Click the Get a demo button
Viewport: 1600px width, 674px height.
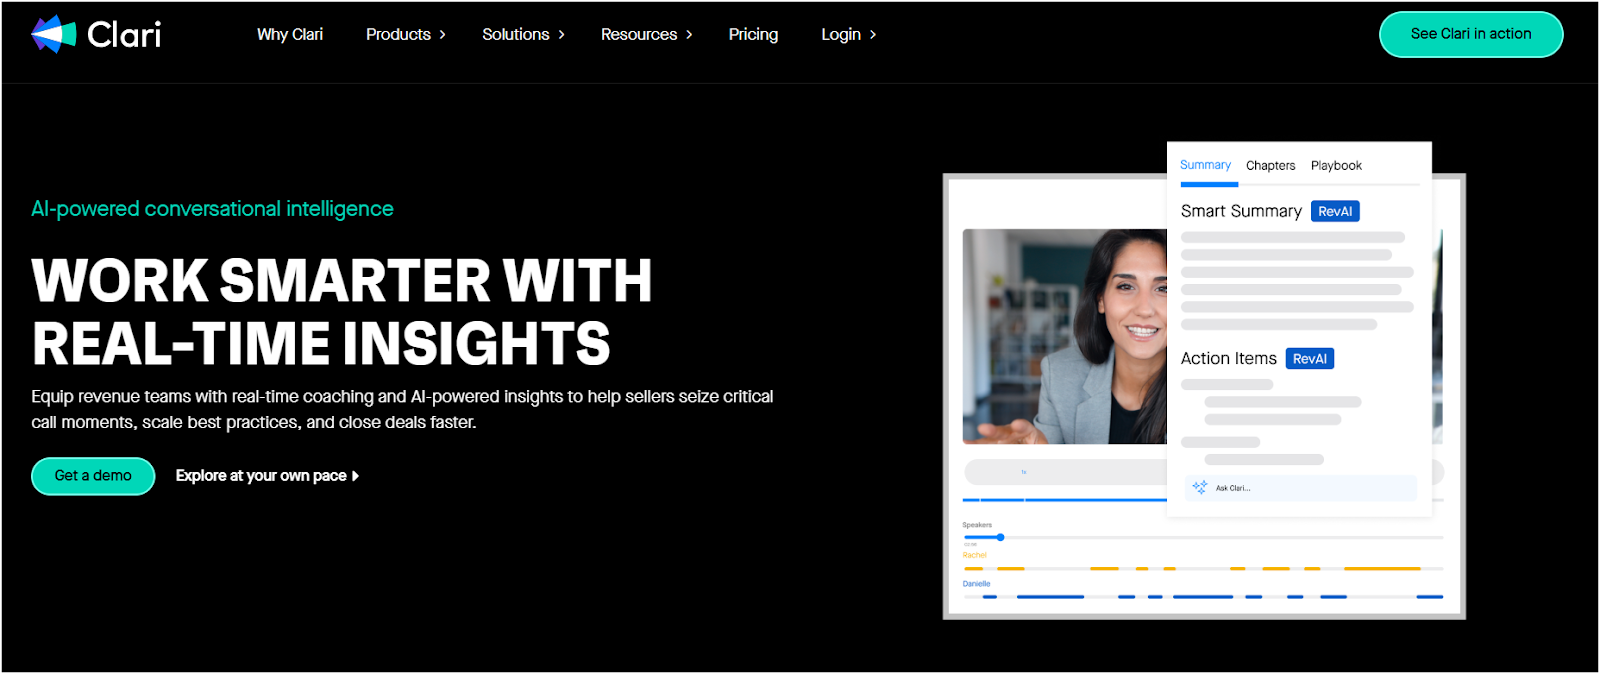coord(93,476)
